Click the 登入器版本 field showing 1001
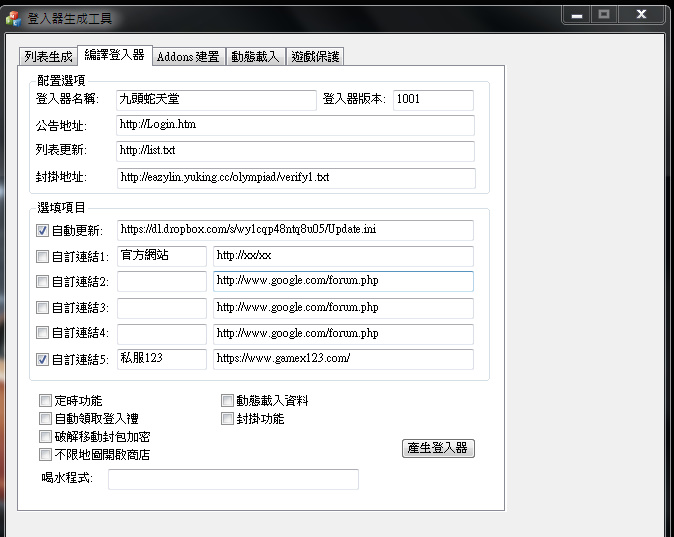674x537 pixels. click(433, 100)
